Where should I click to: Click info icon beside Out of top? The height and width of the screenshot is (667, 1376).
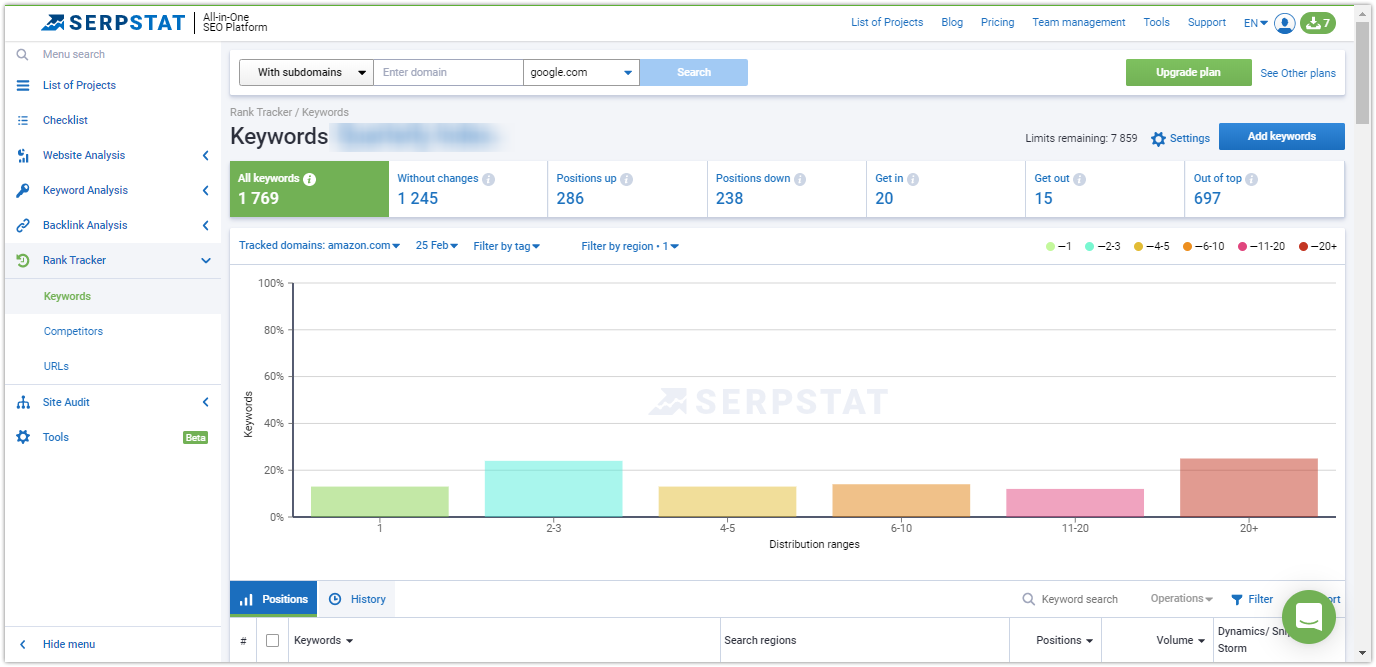(1251, 179)
